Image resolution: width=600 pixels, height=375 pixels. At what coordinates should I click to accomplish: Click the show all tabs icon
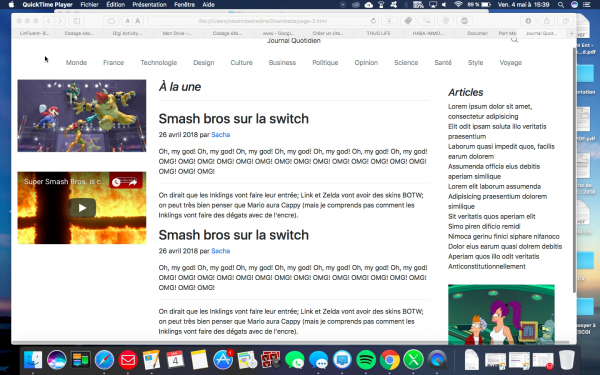(x=565, y=21)
